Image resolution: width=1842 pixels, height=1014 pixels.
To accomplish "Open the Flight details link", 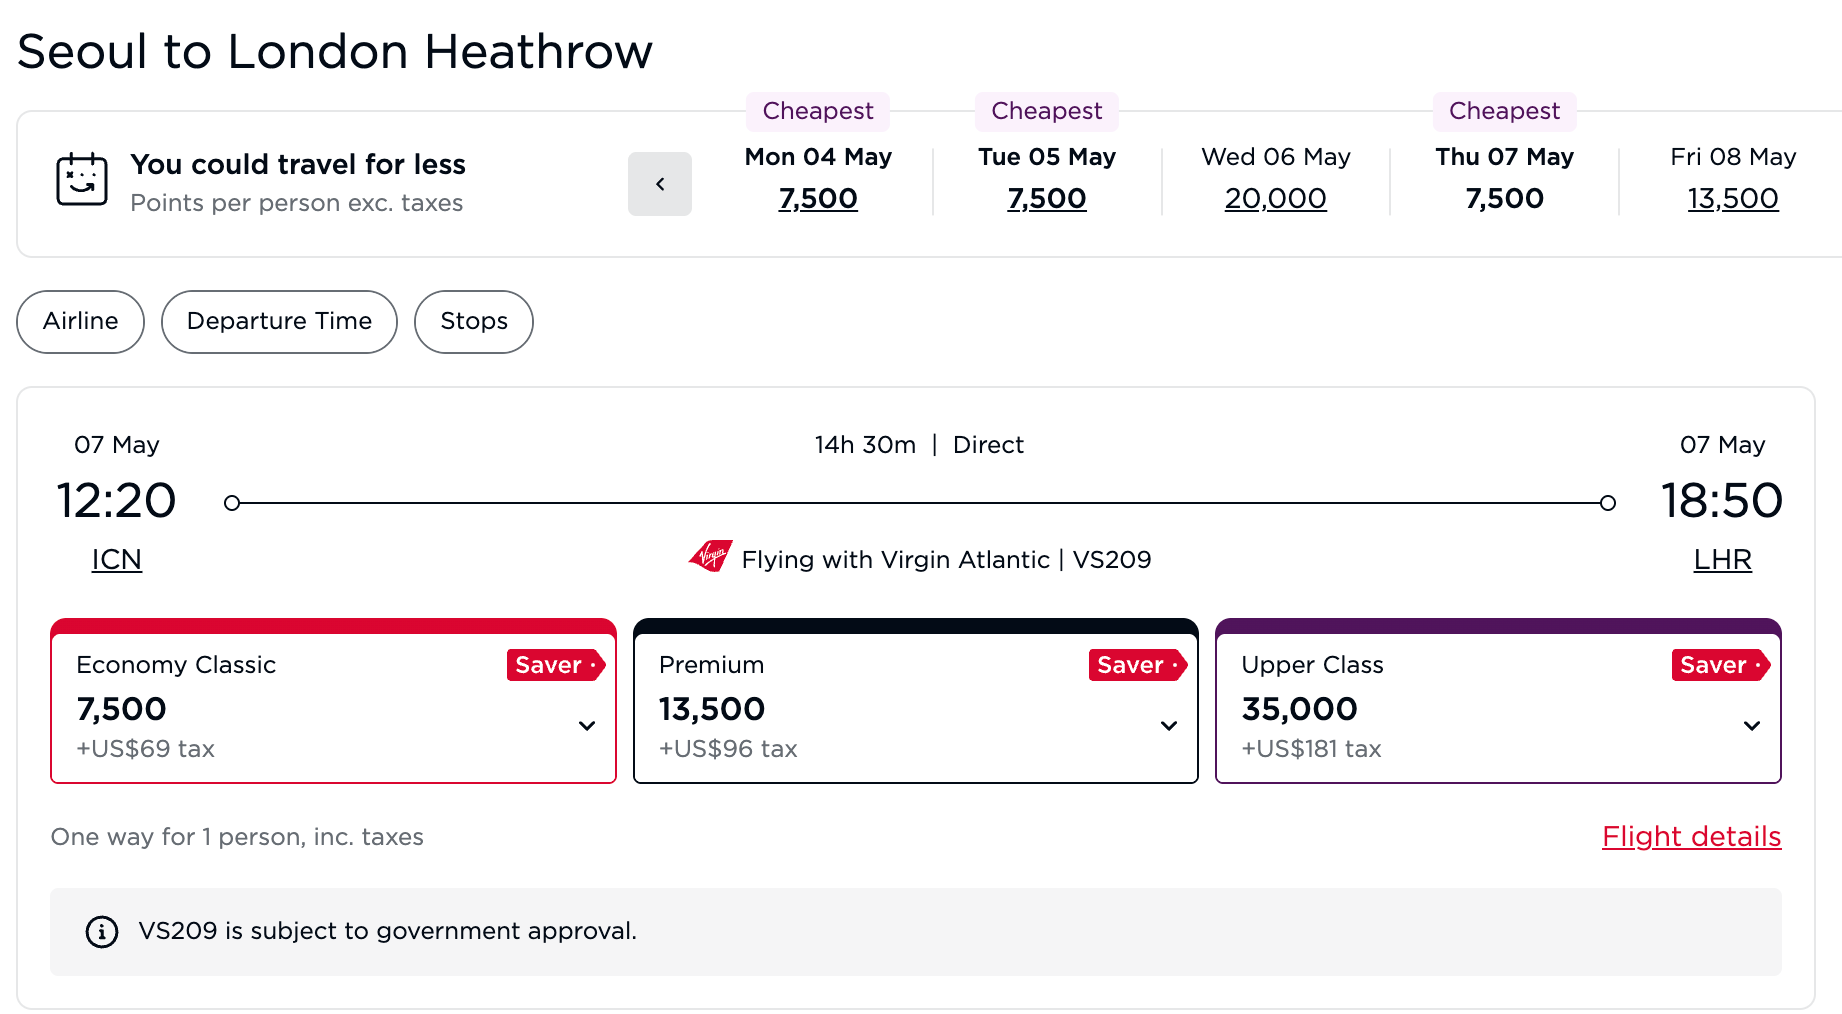I will [1691, 836].
